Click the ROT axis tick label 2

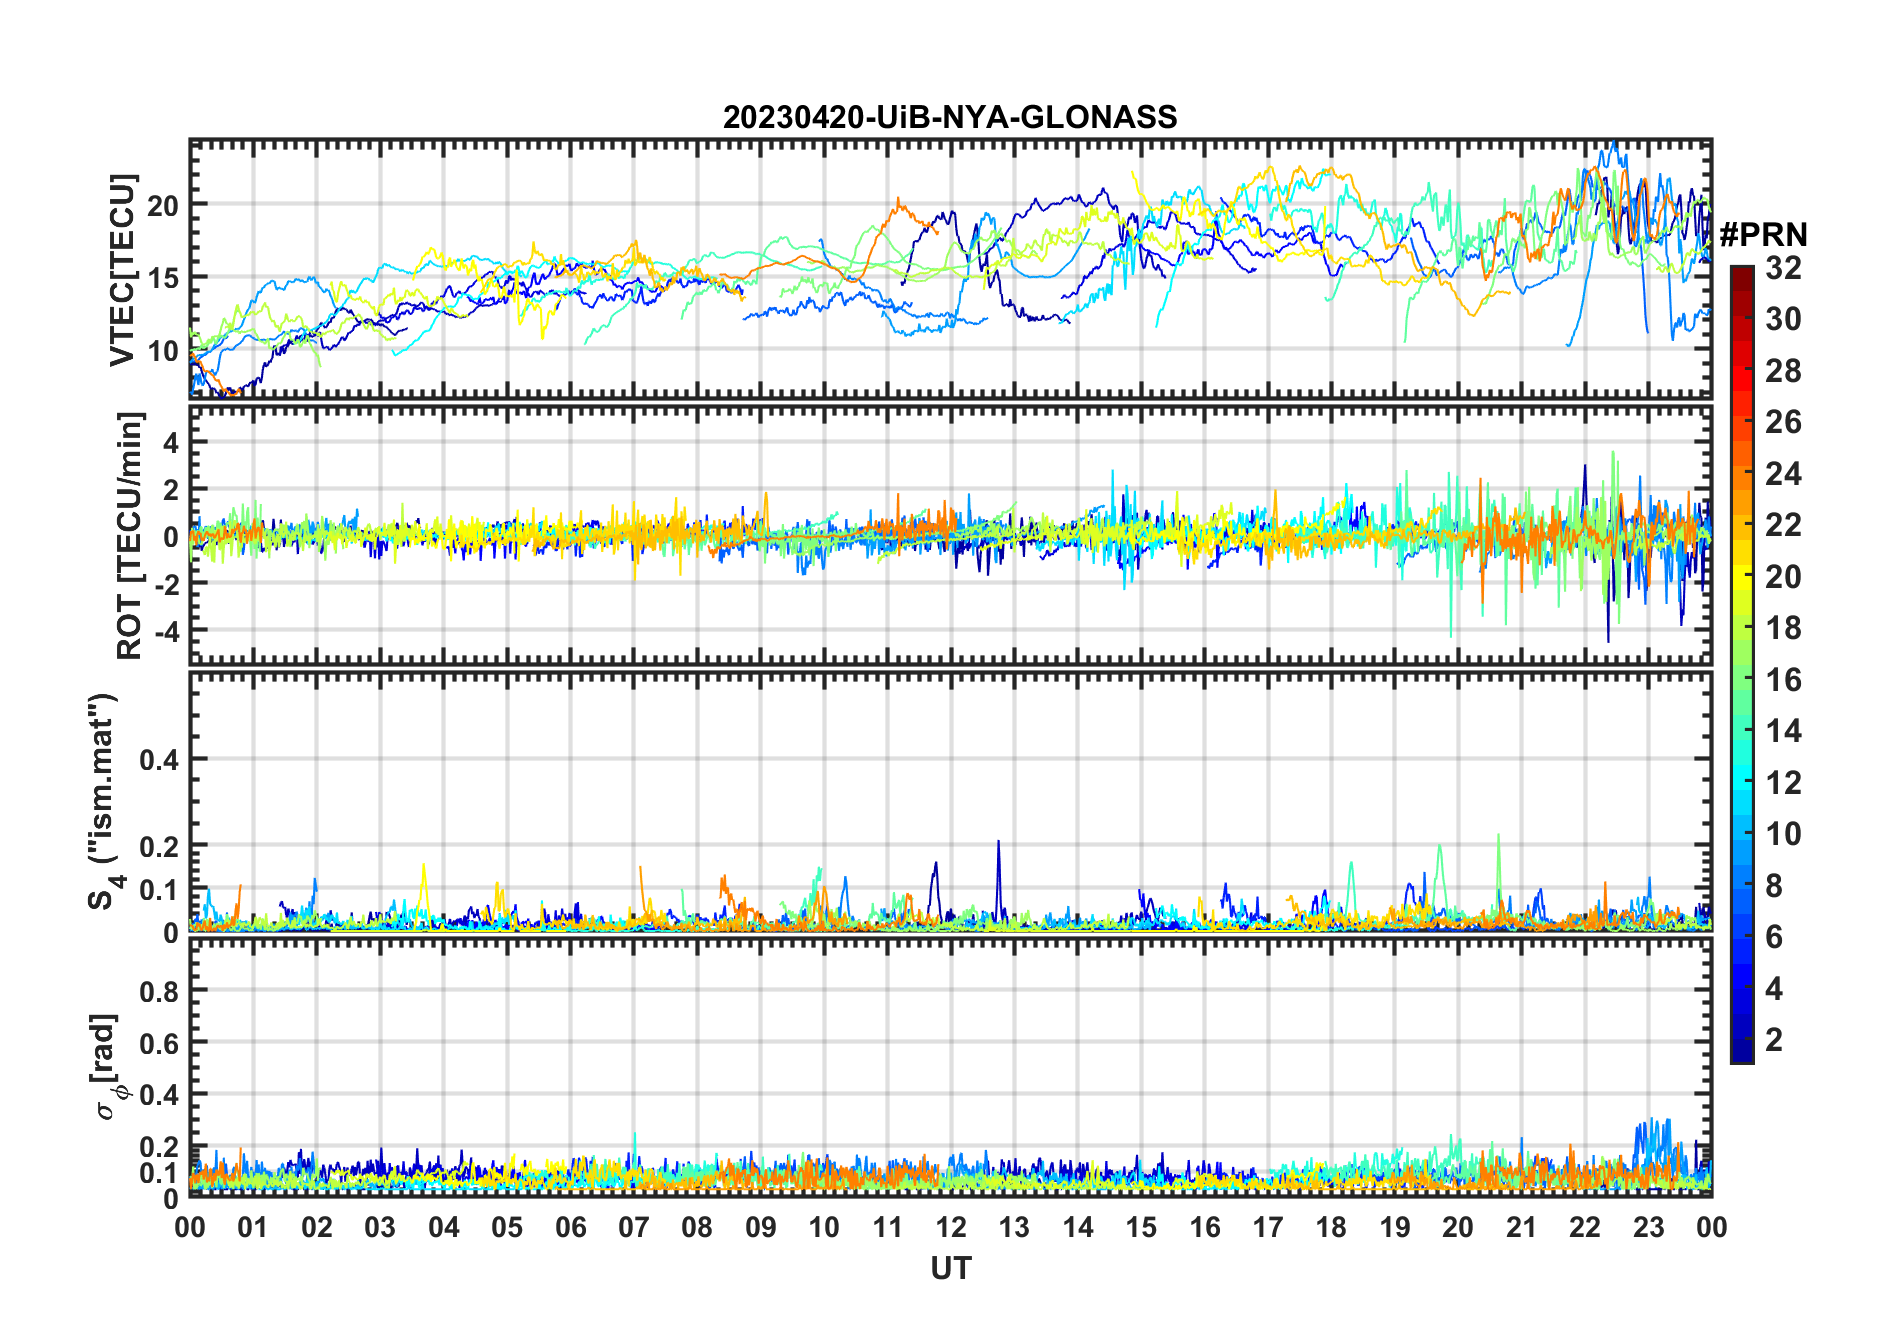point(171,489)
